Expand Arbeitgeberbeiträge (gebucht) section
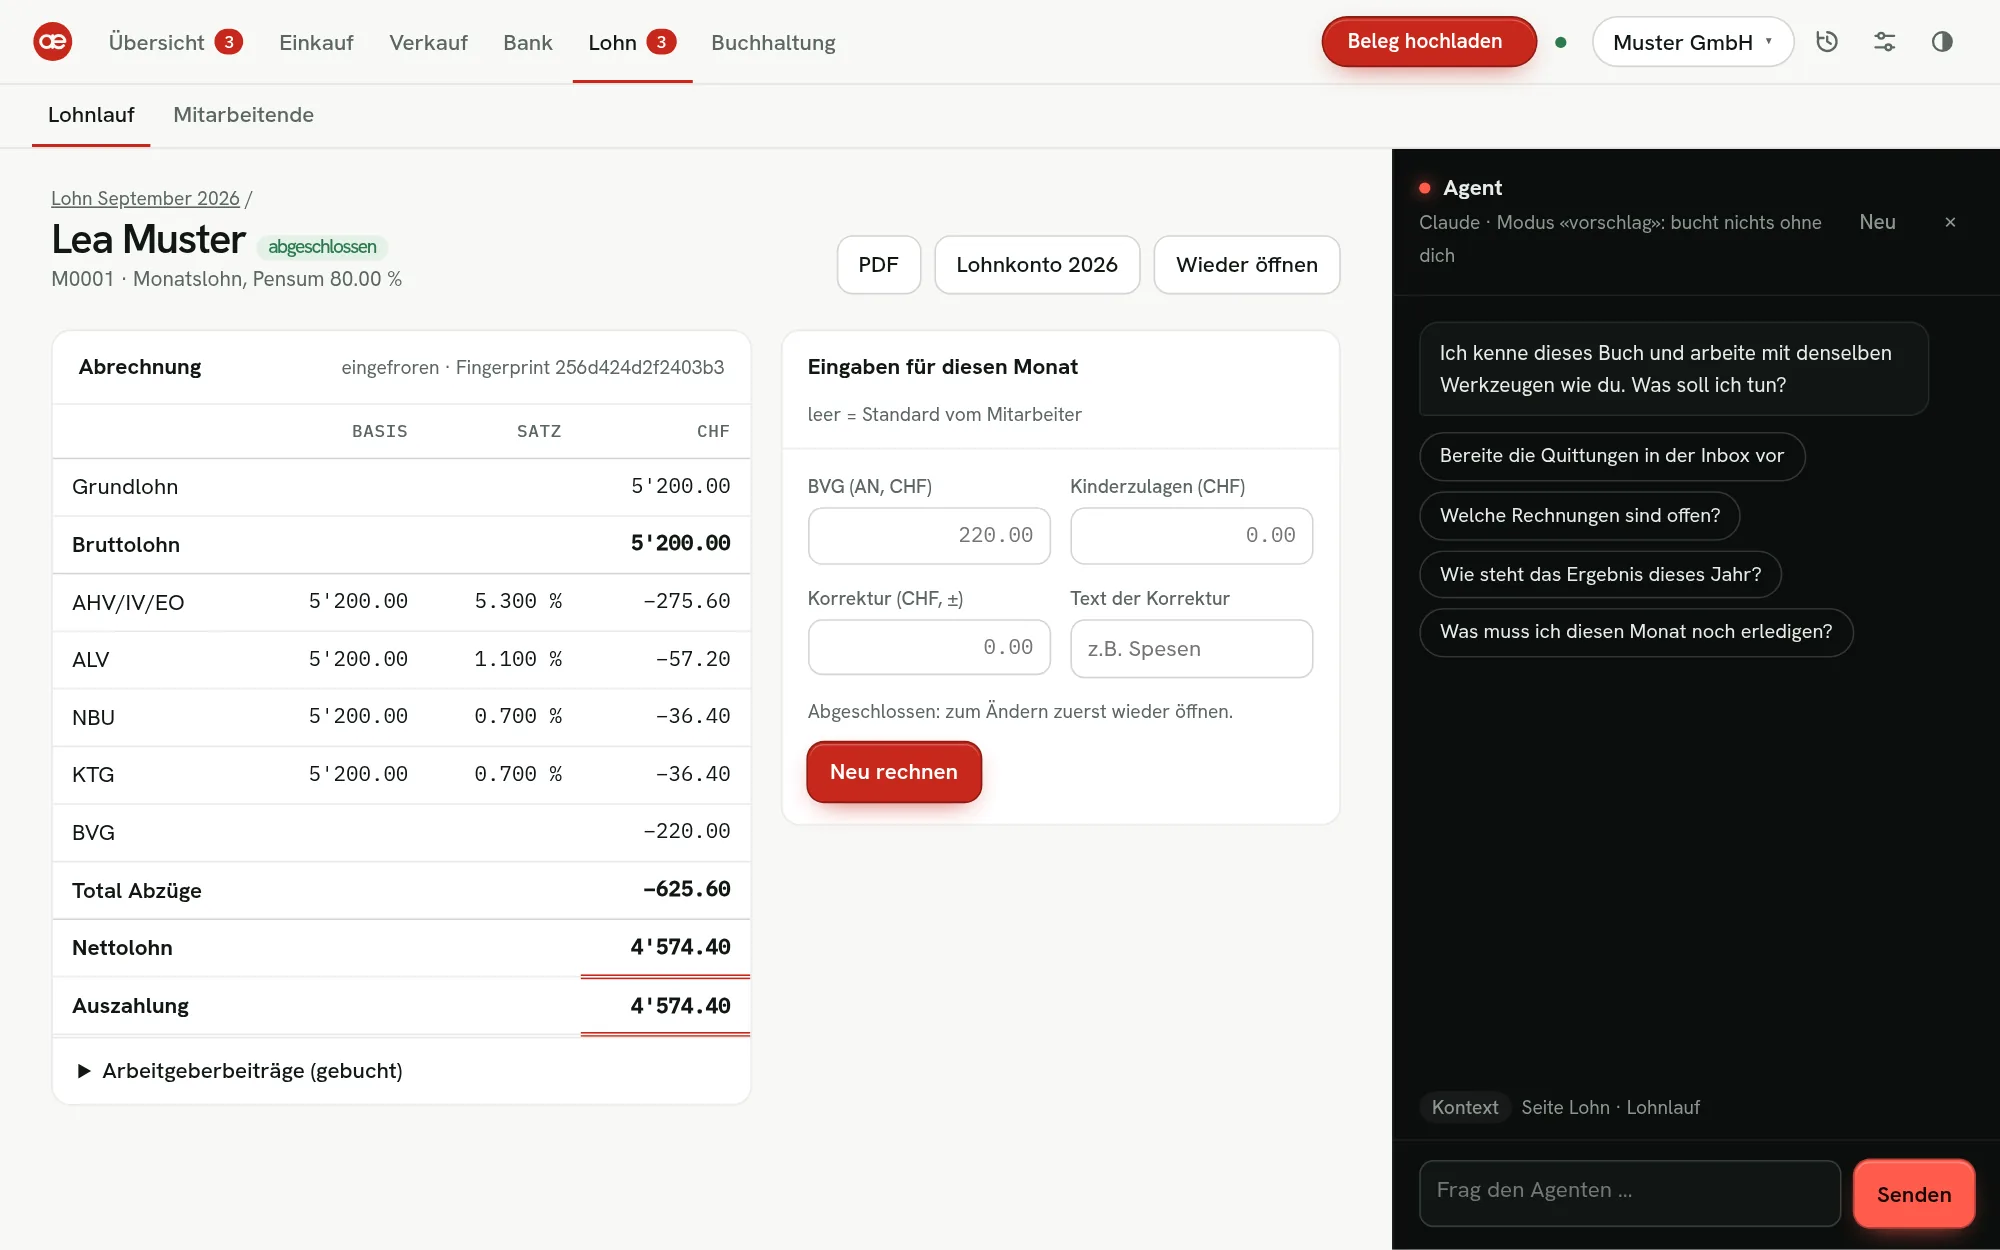Viewport: 2000px width, 1250px height. click(x=240, y=1071)
